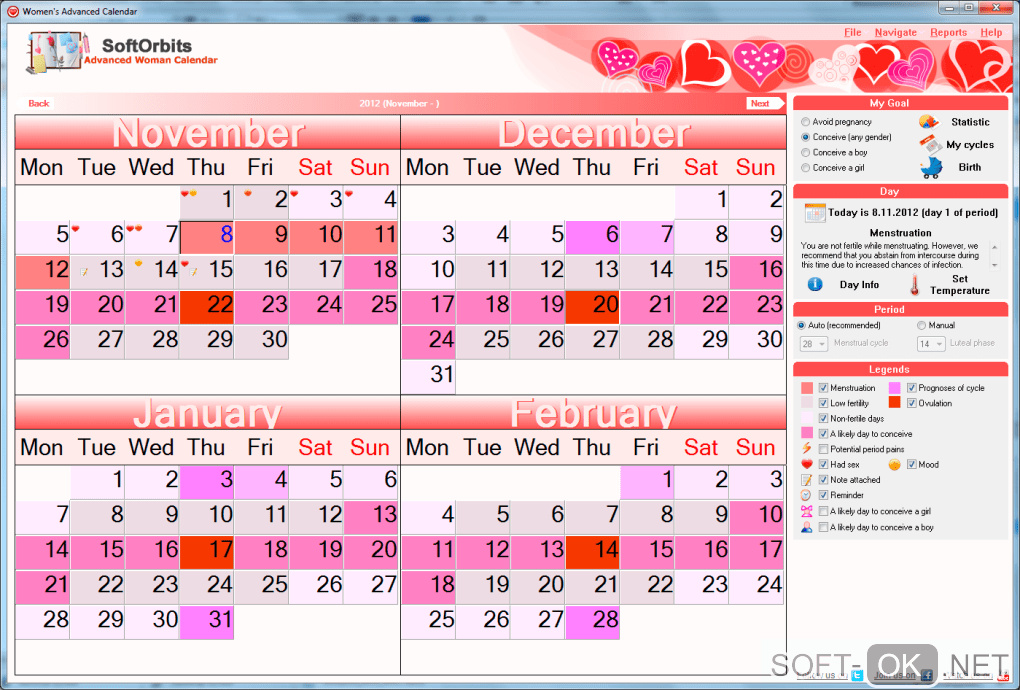
Task: Click the Today calendar icon
Action: [814, 213]
